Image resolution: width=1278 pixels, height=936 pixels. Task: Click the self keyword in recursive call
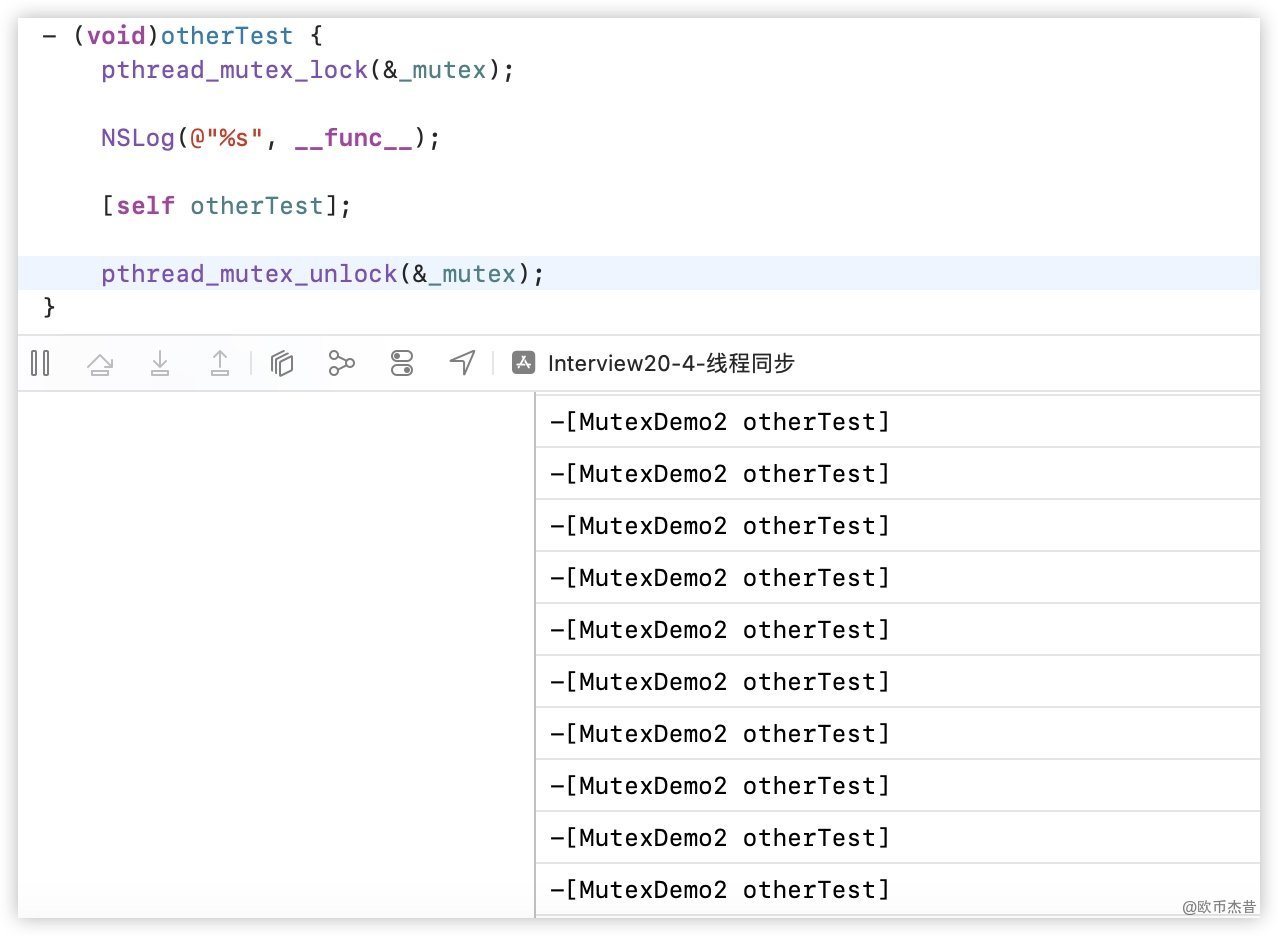[145, 206]
